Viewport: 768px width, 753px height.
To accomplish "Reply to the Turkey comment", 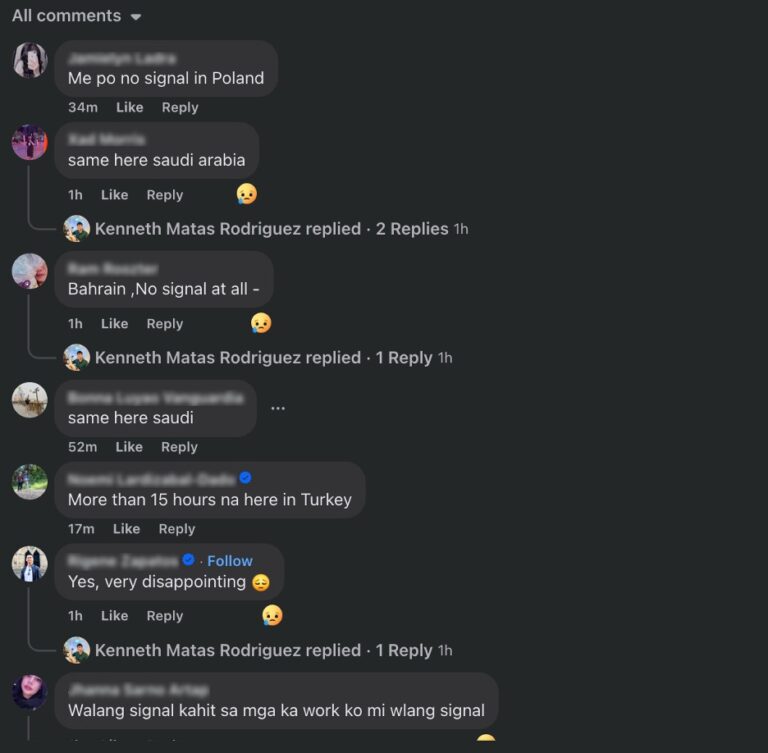I will pos(177,529).
